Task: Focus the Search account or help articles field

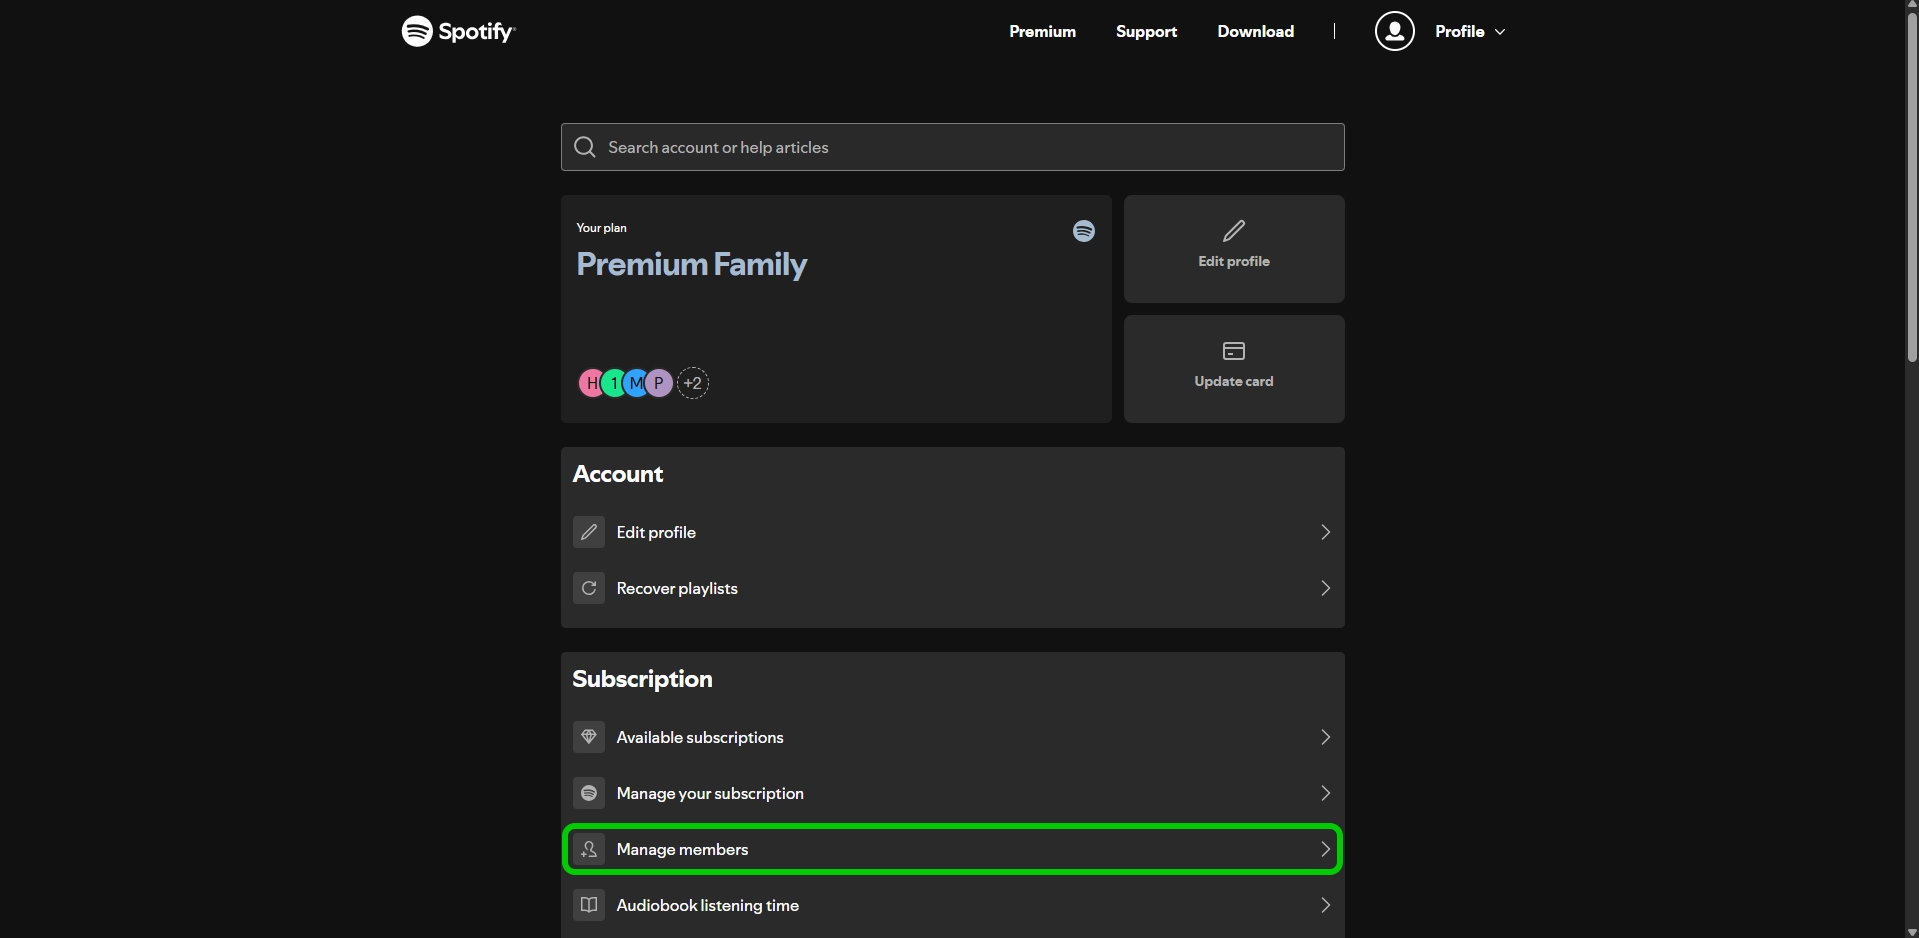Action: pos(952,147)
